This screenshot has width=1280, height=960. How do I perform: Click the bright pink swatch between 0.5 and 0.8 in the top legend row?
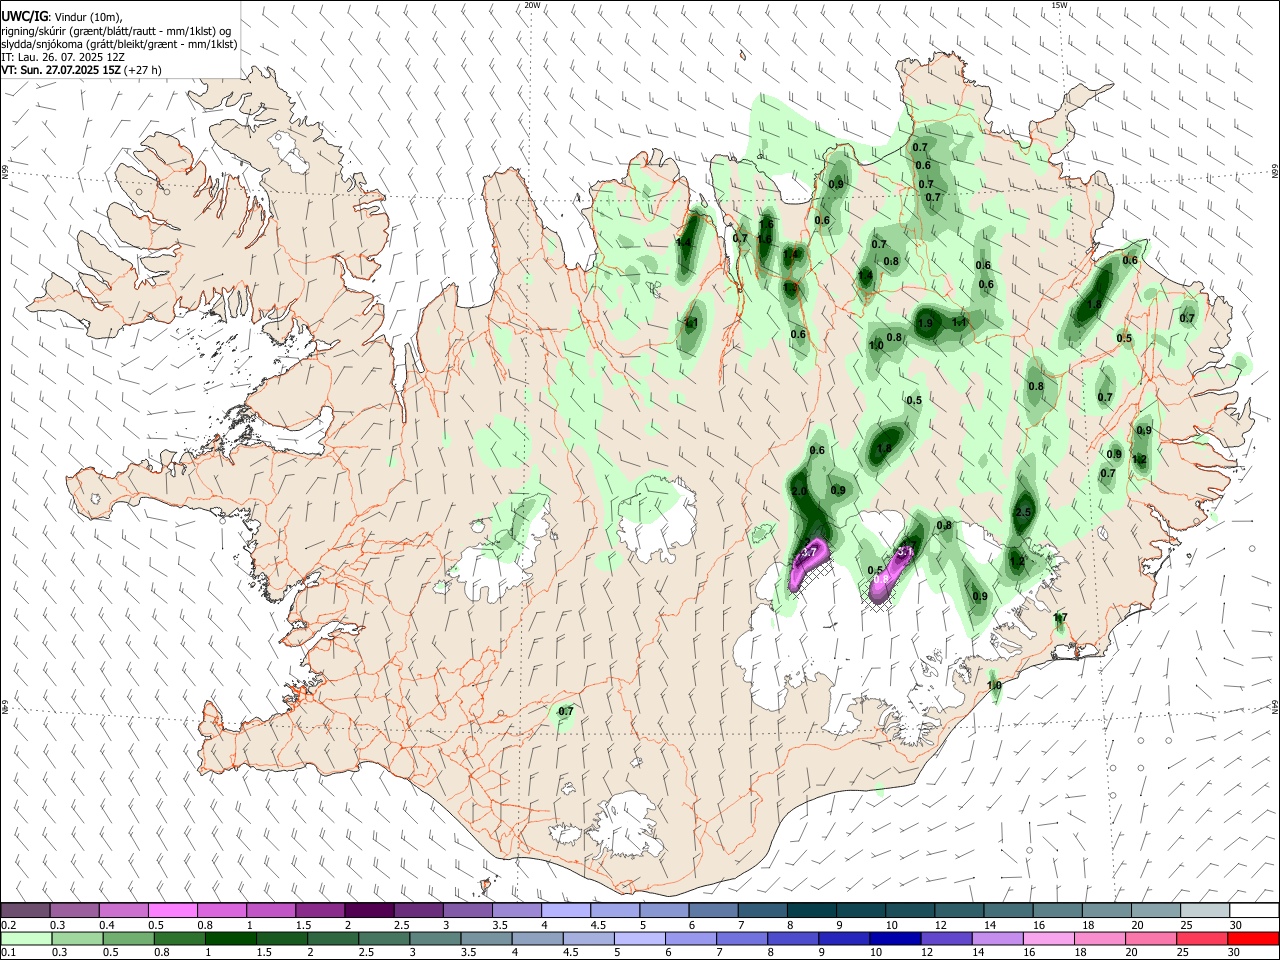tap(172, 910)
